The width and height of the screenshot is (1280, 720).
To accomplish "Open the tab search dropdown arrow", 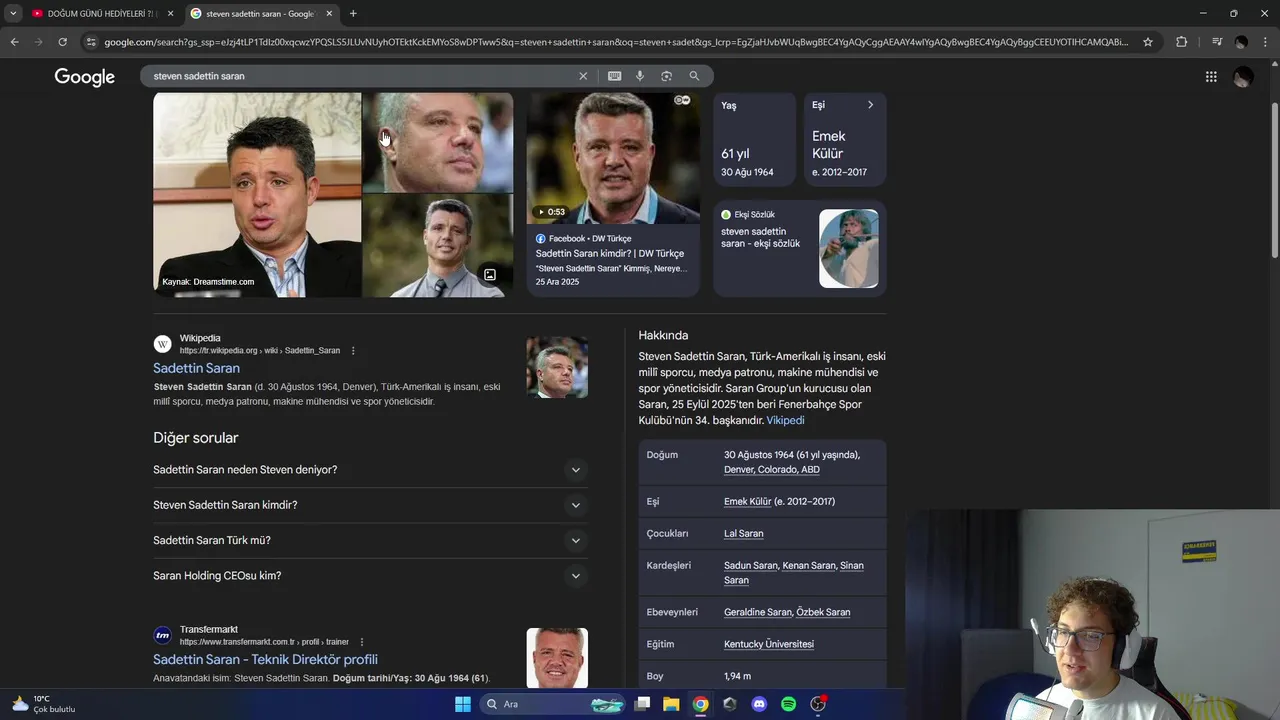I will 13,14.
